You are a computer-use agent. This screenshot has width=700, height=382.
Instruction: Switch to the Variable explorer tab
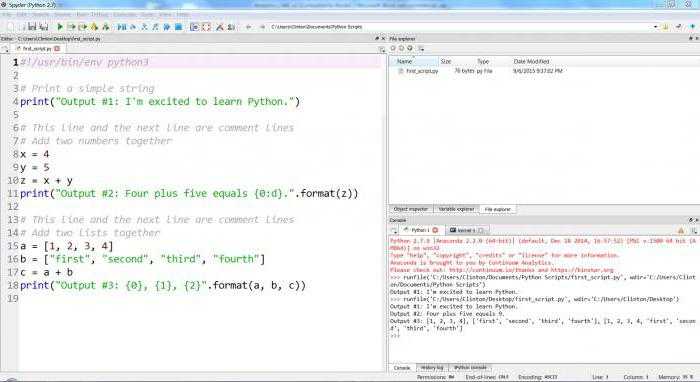pyautogui.click(x=456, y=209)
